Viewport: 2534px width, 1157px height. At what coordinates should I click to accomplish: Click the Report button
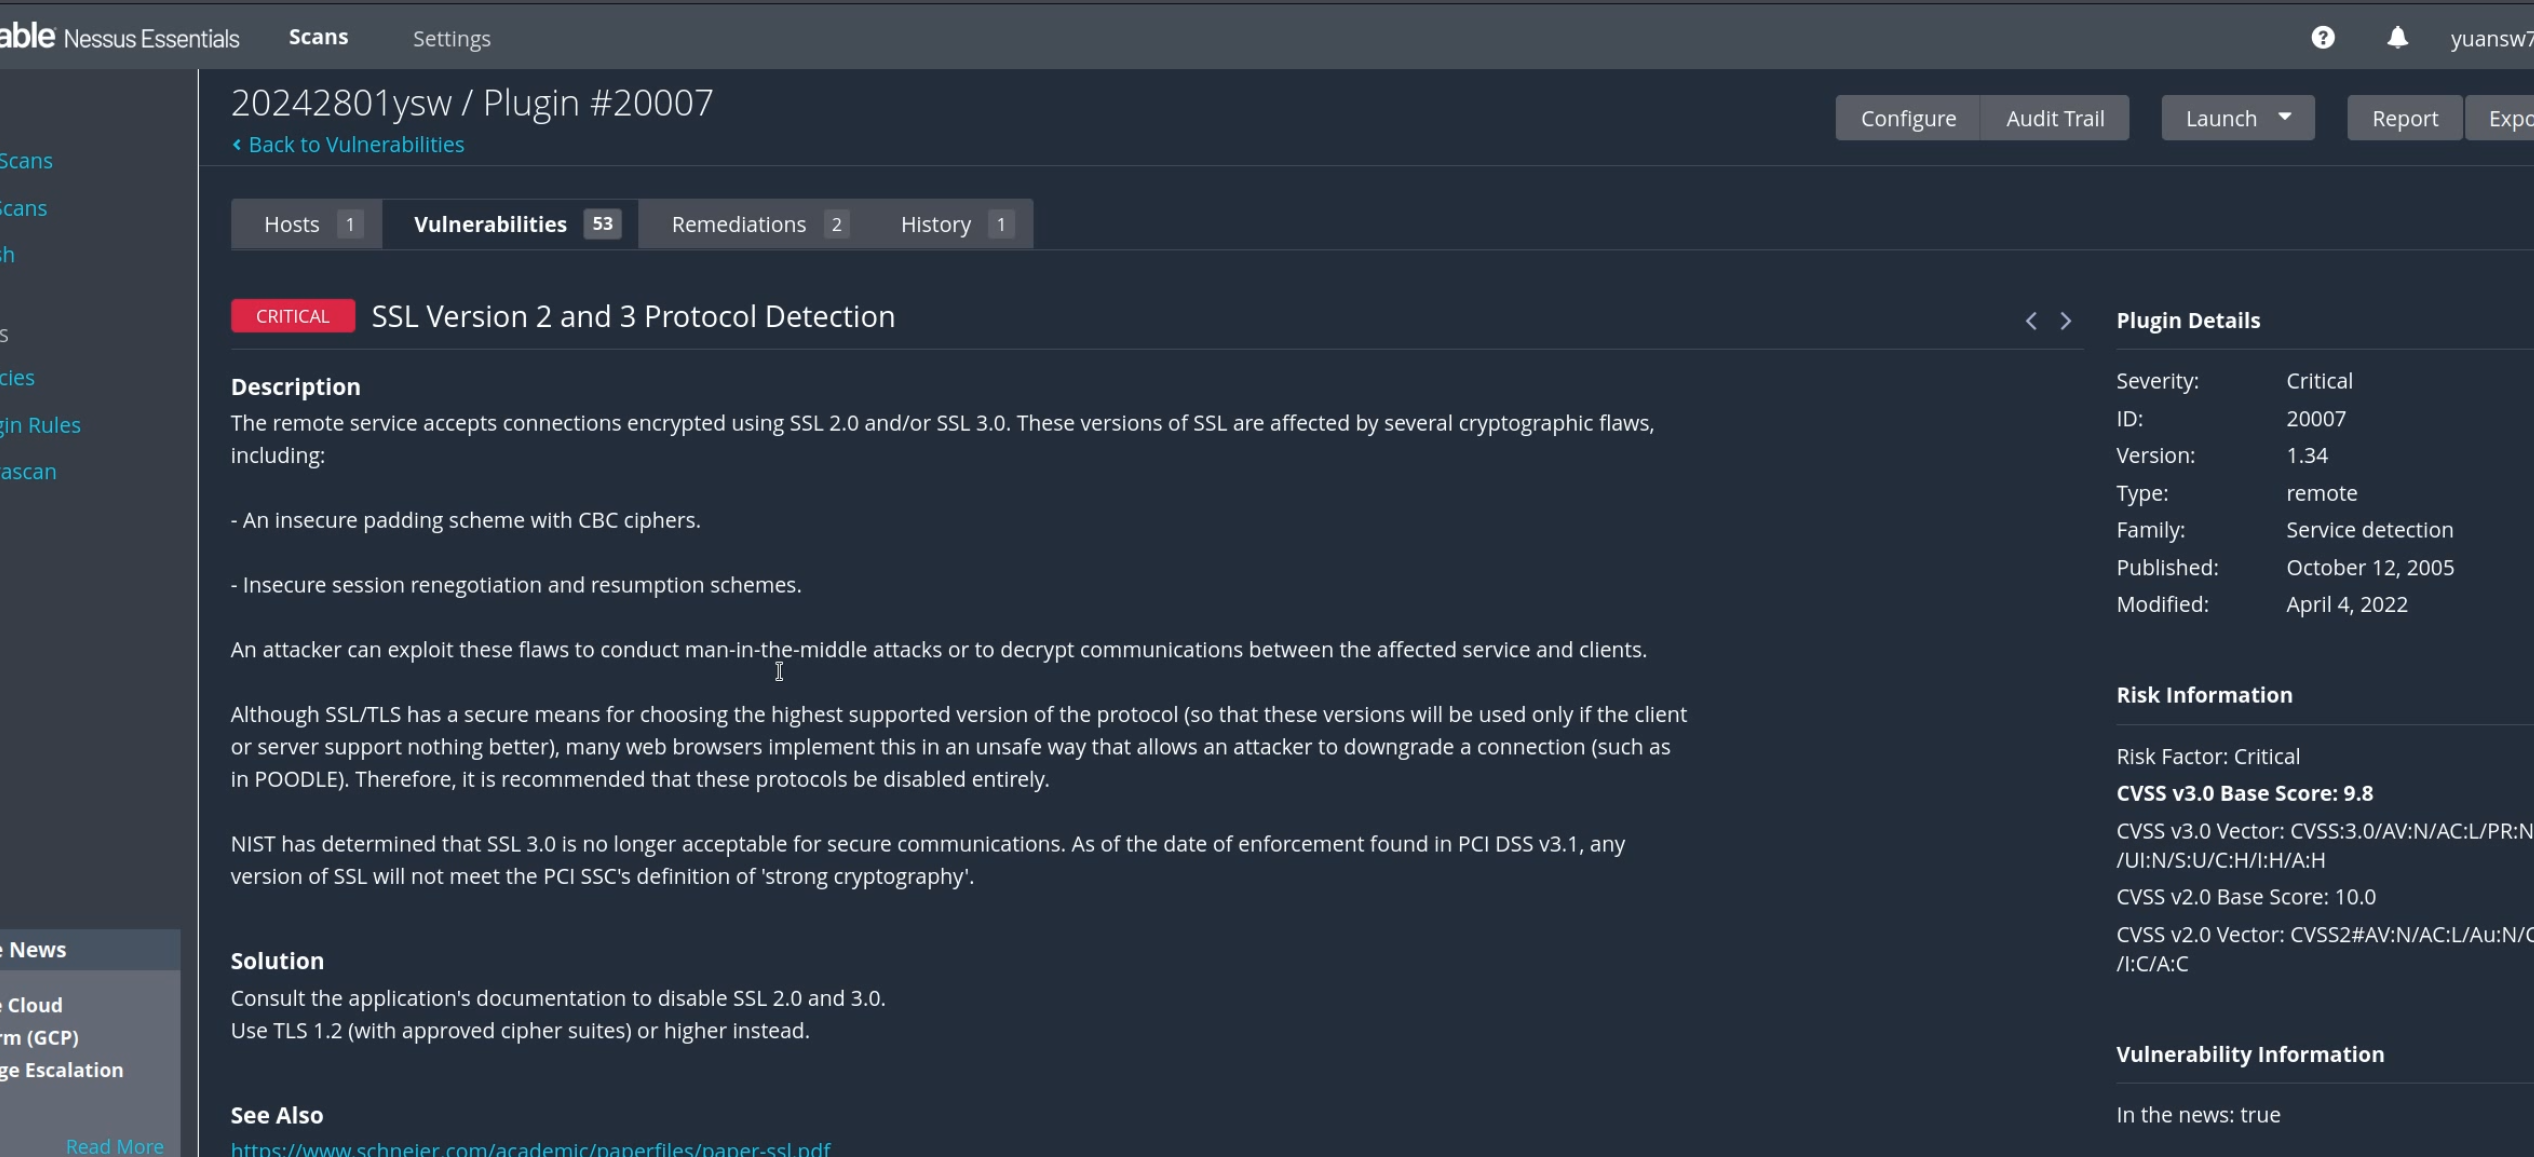2404,118
